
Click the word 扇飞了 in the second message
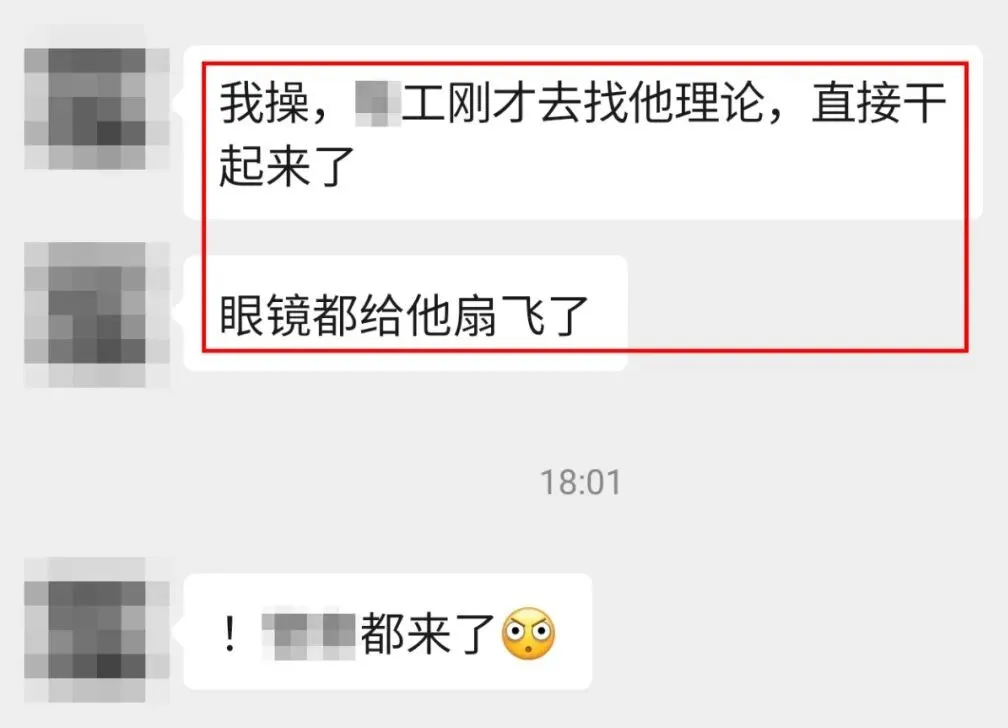pyautogui.click(x=520, y=315)
